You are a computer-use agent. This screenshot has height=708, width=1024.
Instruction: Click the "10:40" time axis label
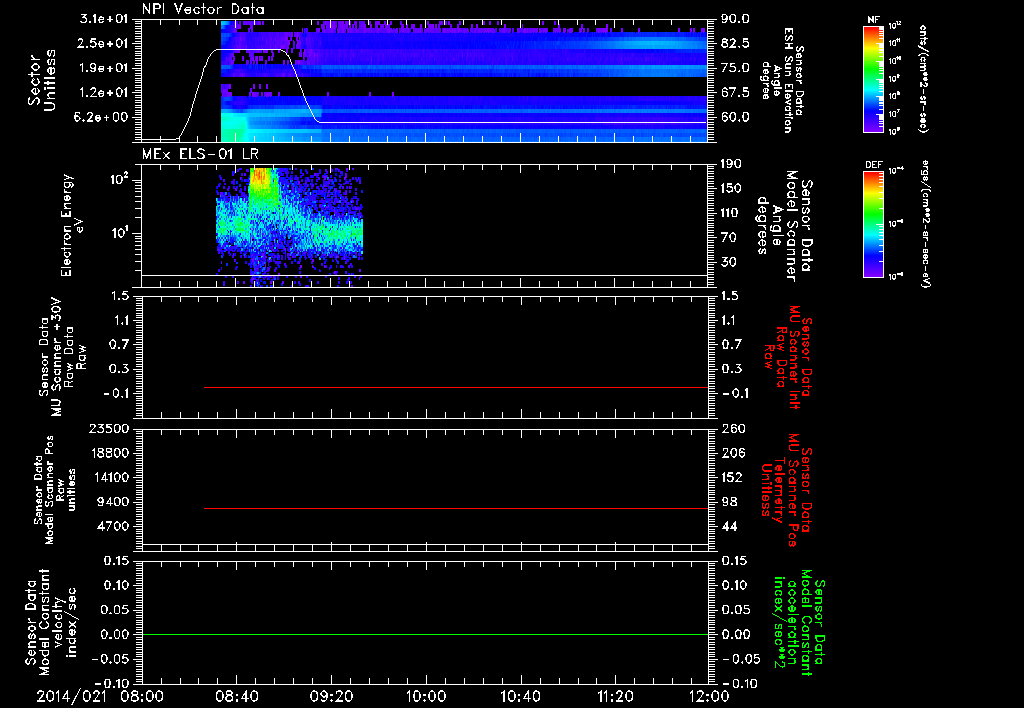coord(520,696)
